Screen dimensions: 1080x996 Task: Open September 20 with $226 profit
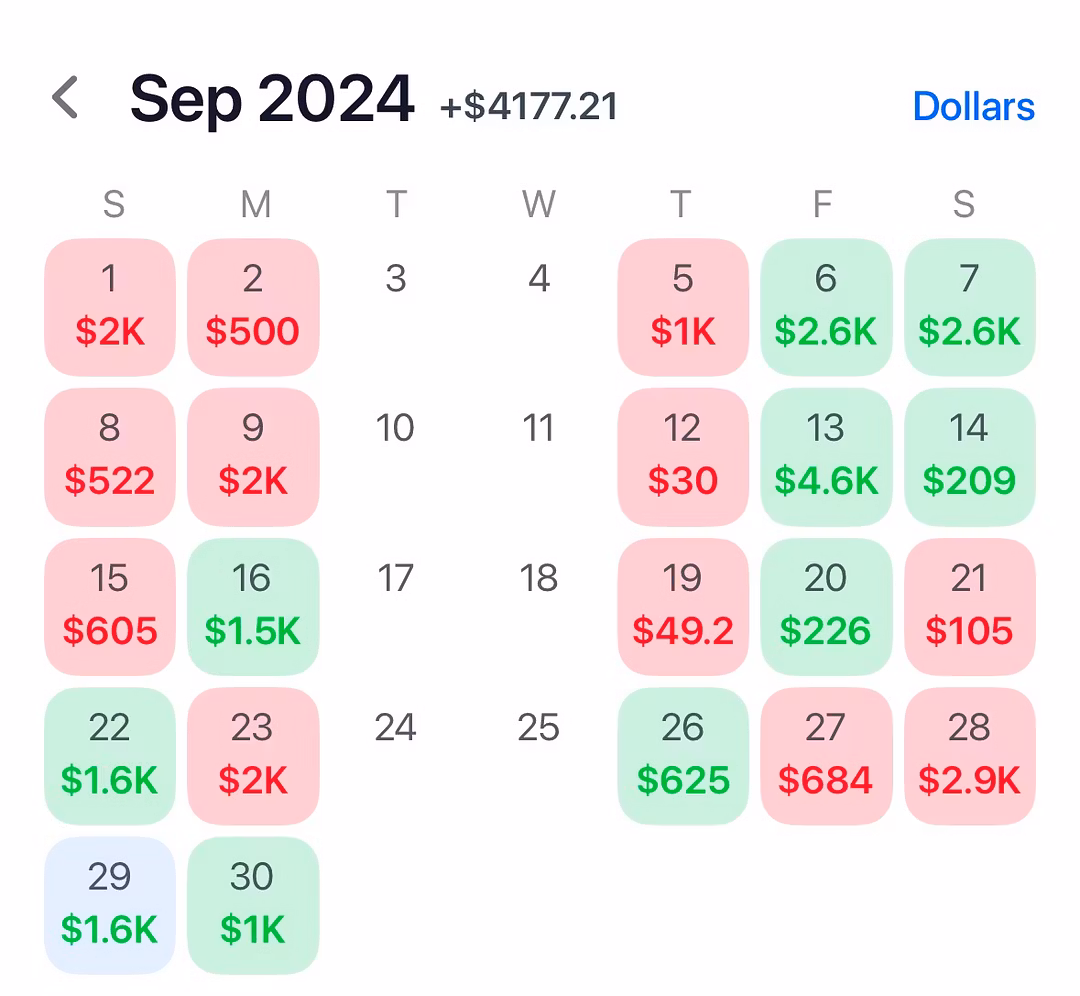pos(826,606)
